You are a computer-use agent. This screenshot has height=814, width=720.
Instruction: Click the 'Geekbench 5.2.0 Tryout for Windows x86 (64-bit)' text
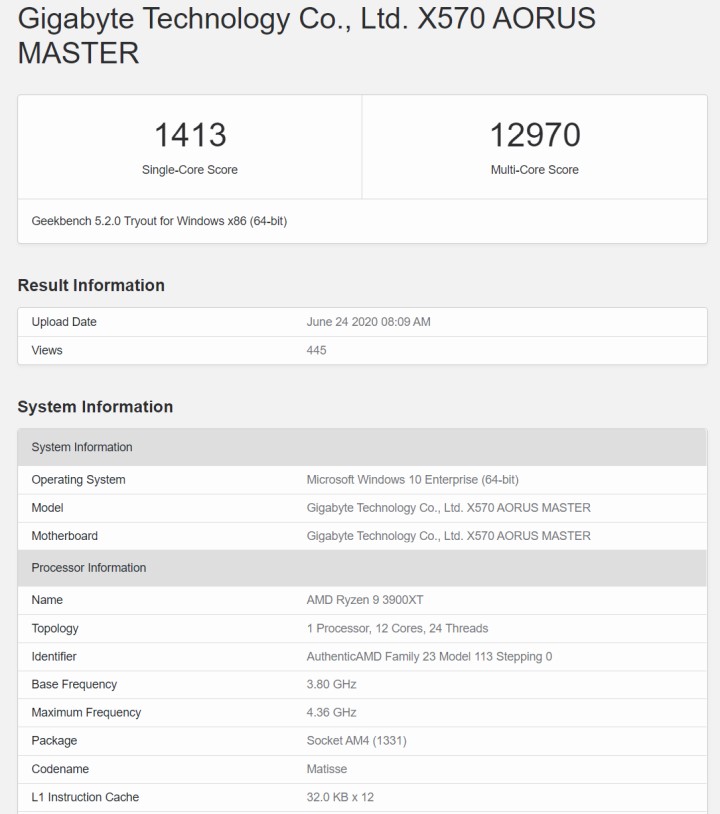159,221
